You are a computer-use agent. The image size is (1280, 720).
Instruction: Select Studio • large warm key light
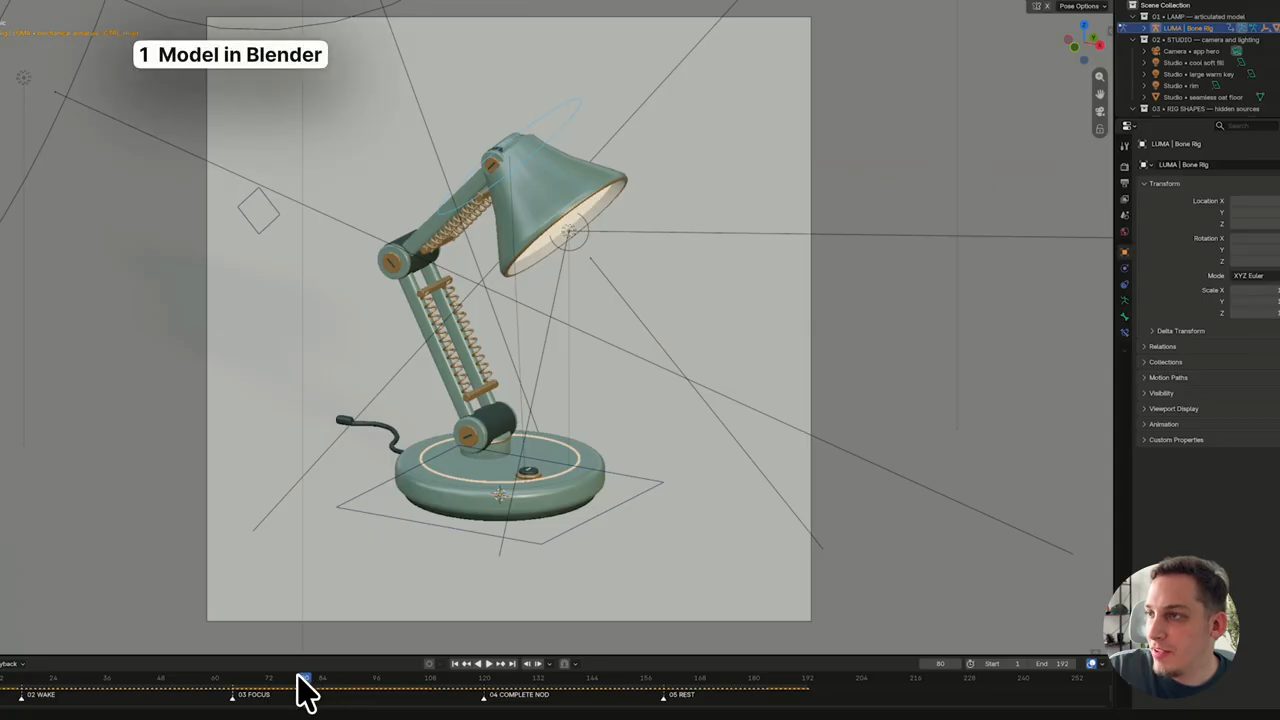coord(1198,74)
